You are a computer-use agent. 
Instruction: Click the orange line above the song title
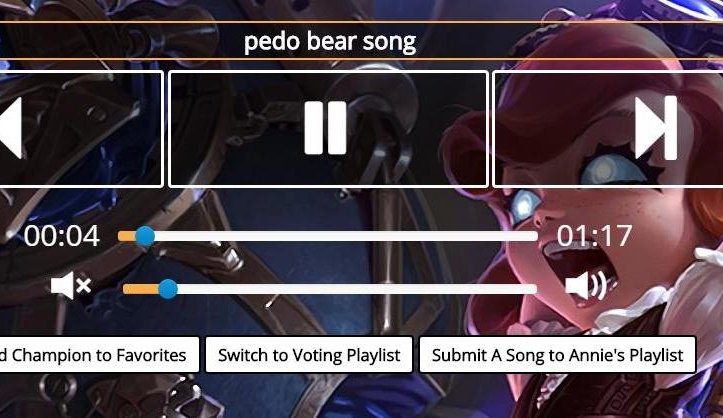(x=362, y=22)
